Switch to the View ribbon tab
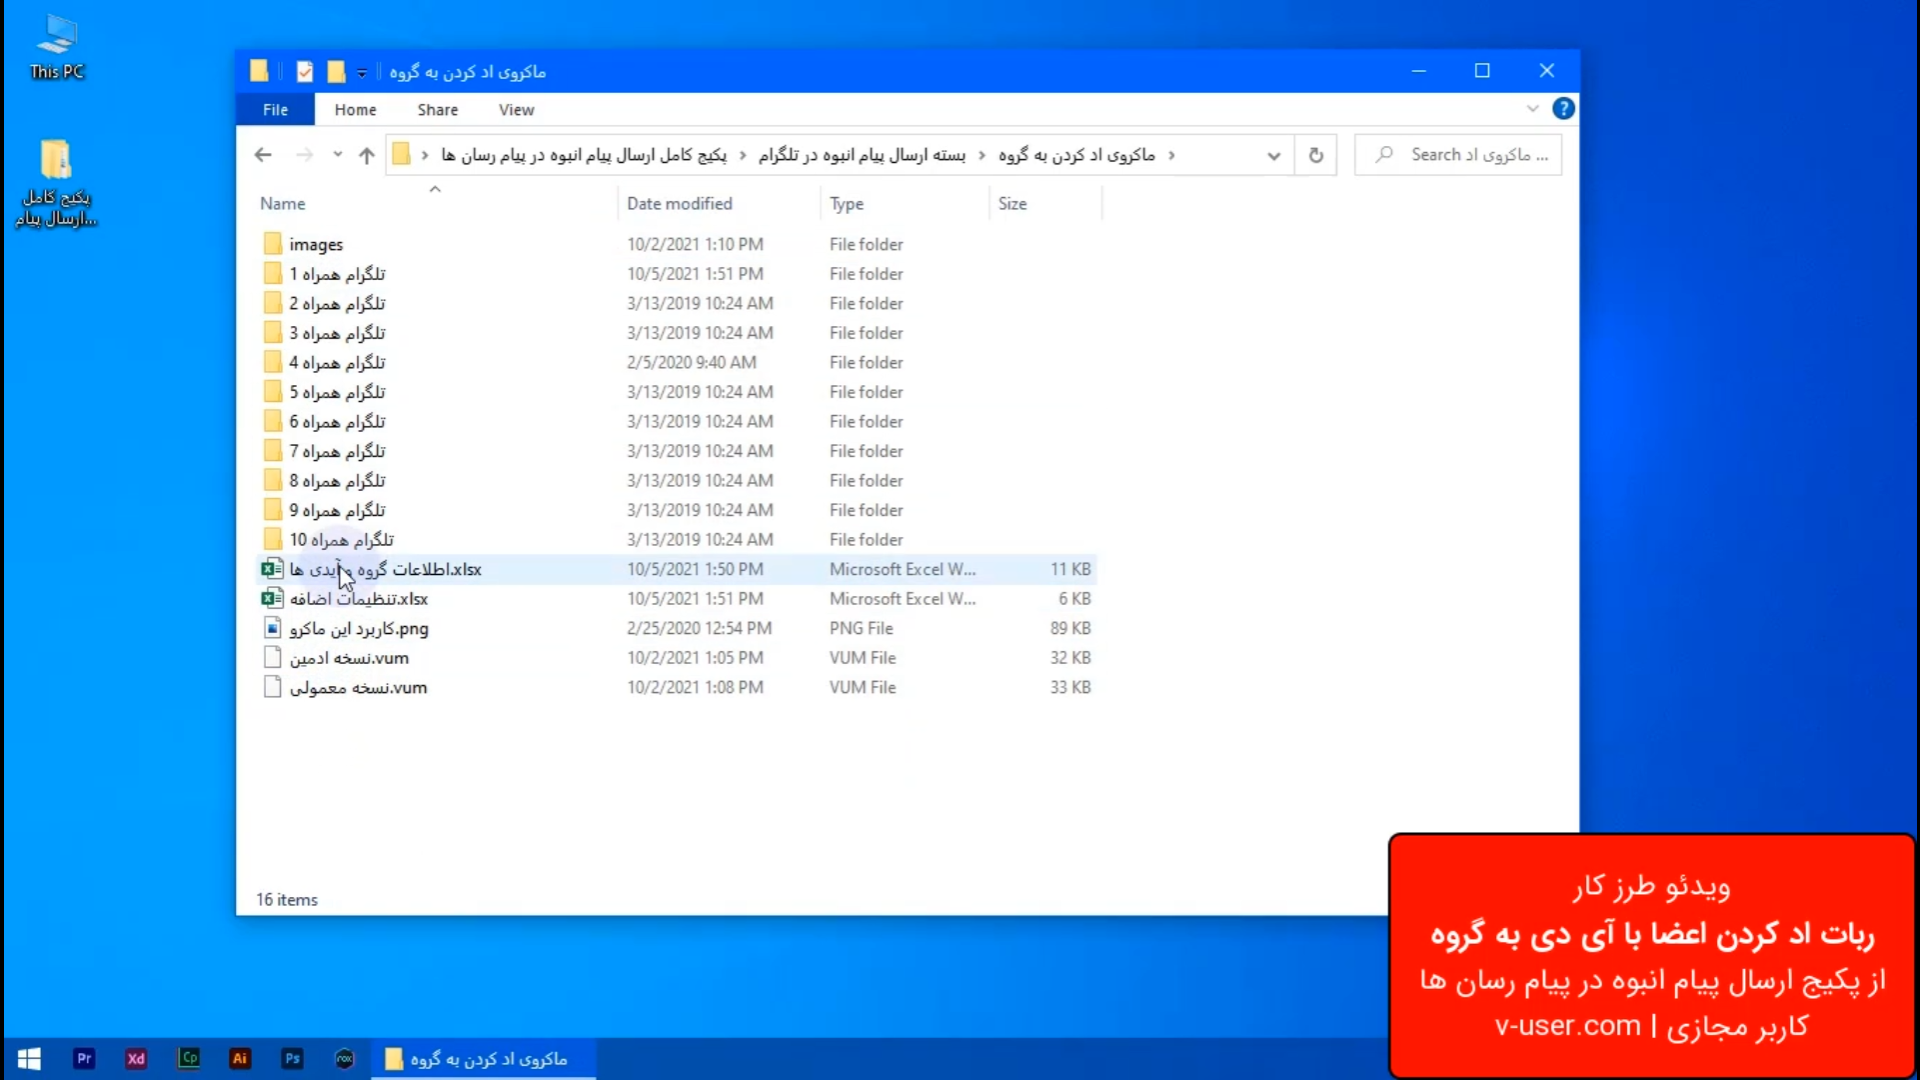 click(516, 110)
